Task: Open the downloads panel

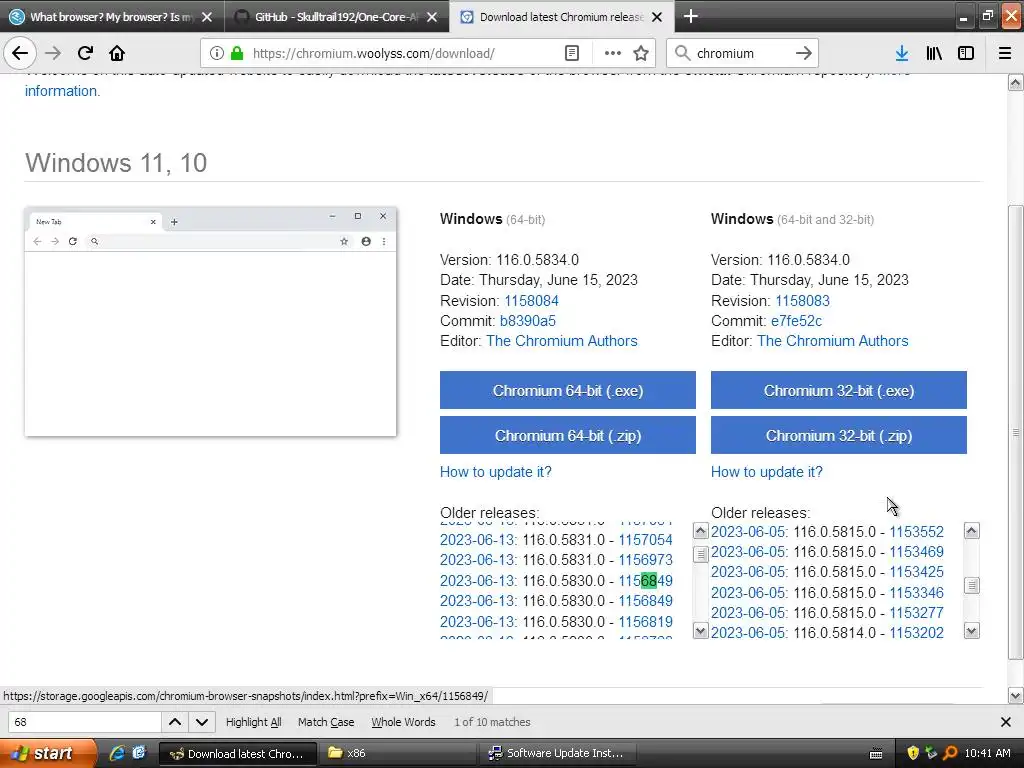Action: (902, 53)
